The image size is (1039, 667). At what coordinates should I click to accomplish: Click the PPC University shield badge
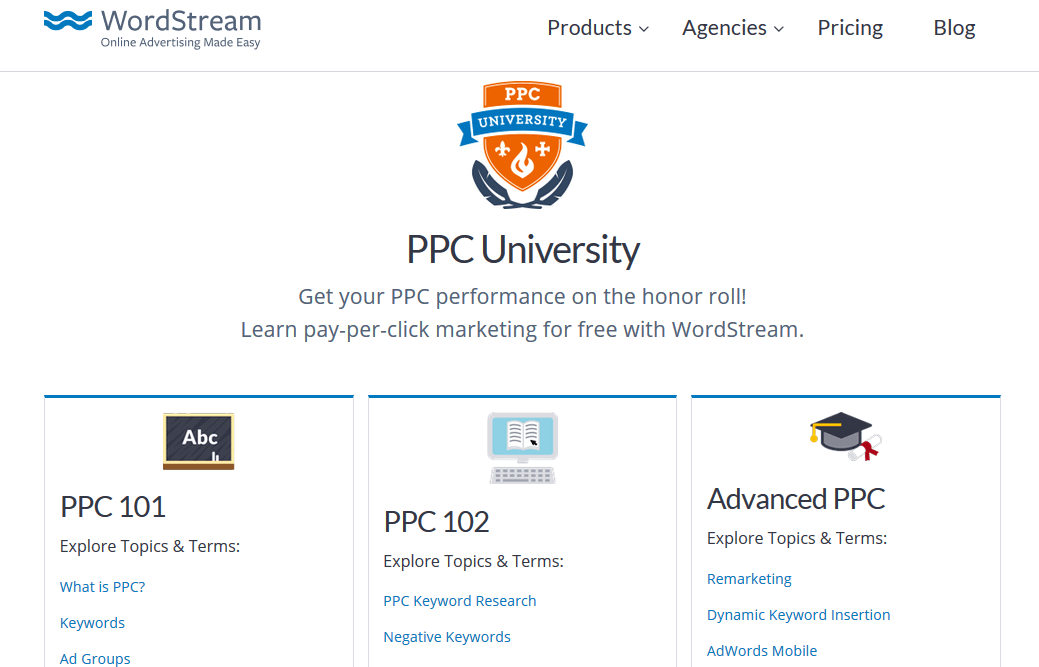pyautogui.click(x=522, y=145)
